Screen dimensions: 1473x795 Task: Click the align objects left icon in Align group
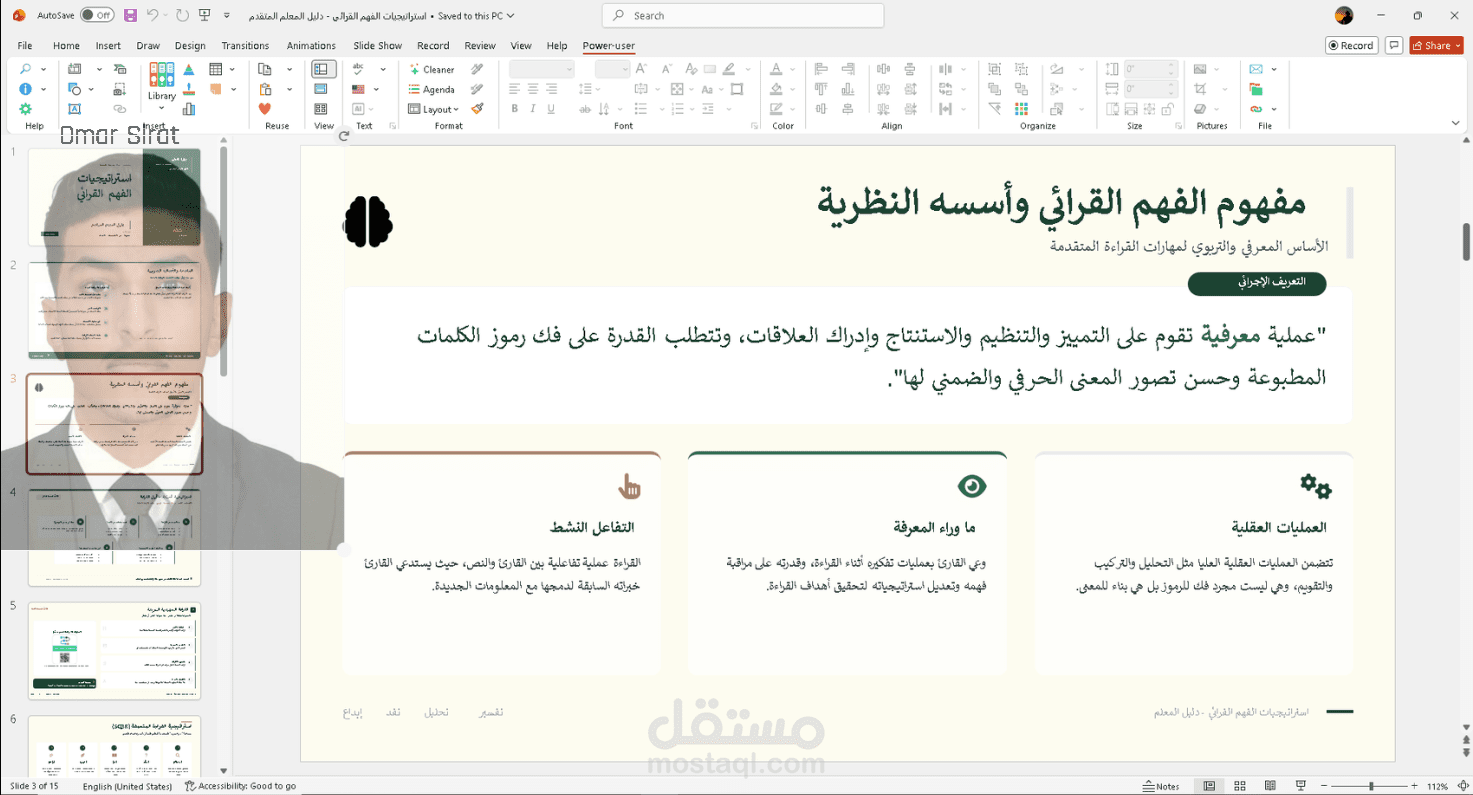pyautogui.click(x=821, y=69)
